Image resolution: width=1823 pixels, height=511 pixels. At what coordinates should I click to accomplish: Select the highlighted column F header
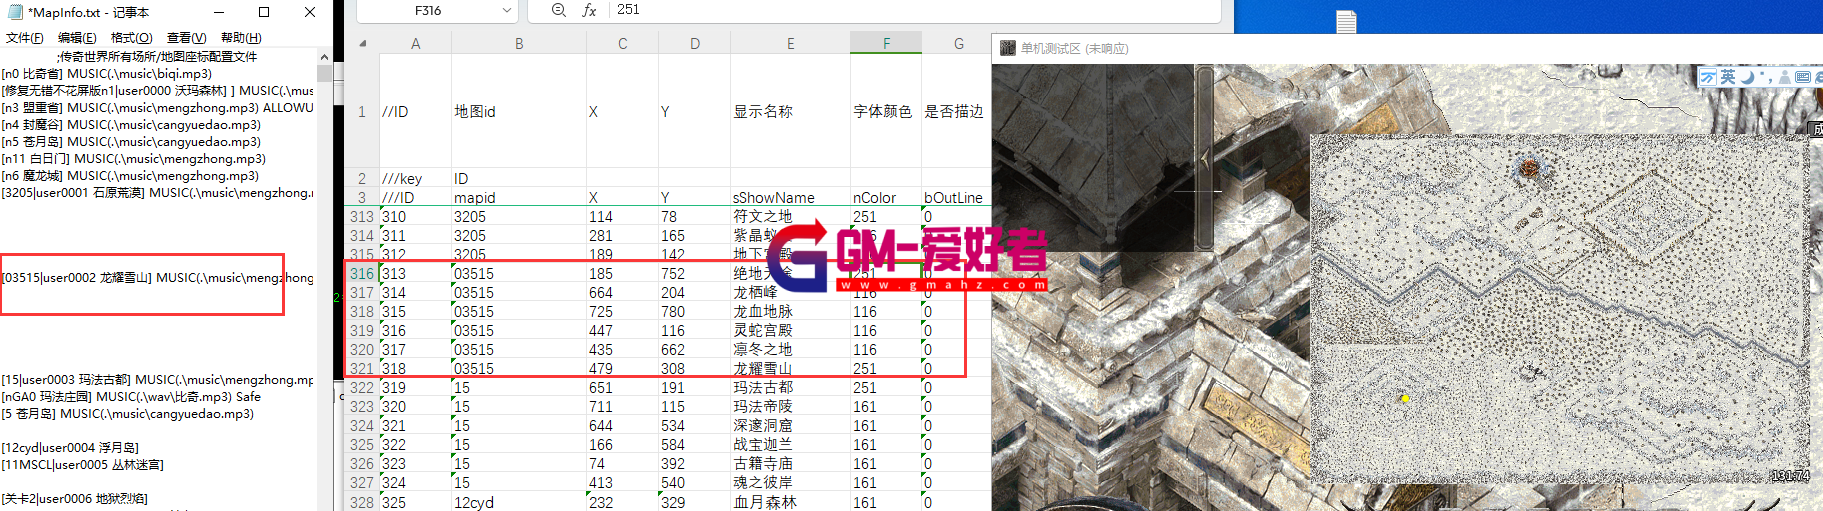886,43
